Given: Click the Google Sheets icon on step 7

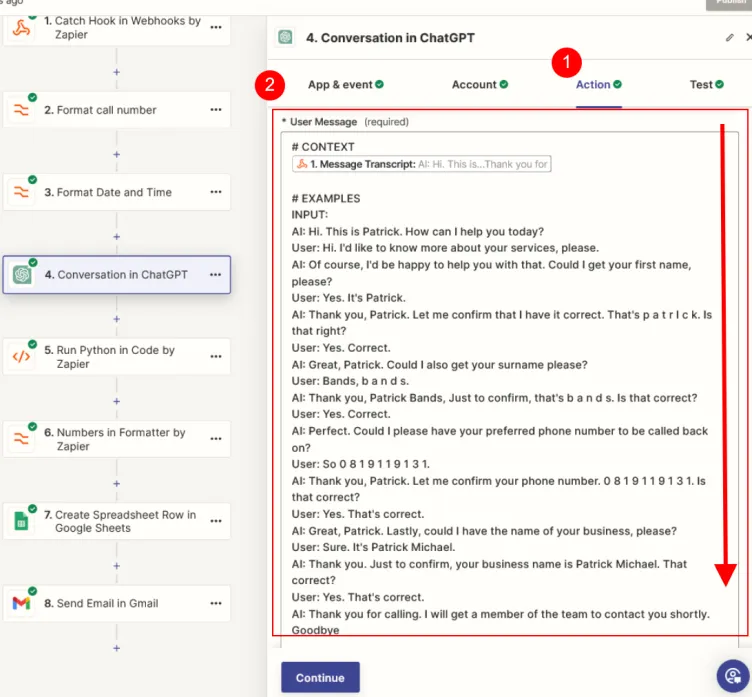Looking at the screenshot, I should click(21, 521).
